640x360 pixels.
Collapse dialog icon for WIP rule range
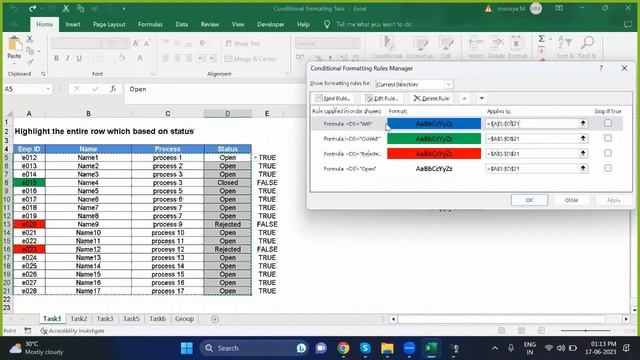point(583,123)
